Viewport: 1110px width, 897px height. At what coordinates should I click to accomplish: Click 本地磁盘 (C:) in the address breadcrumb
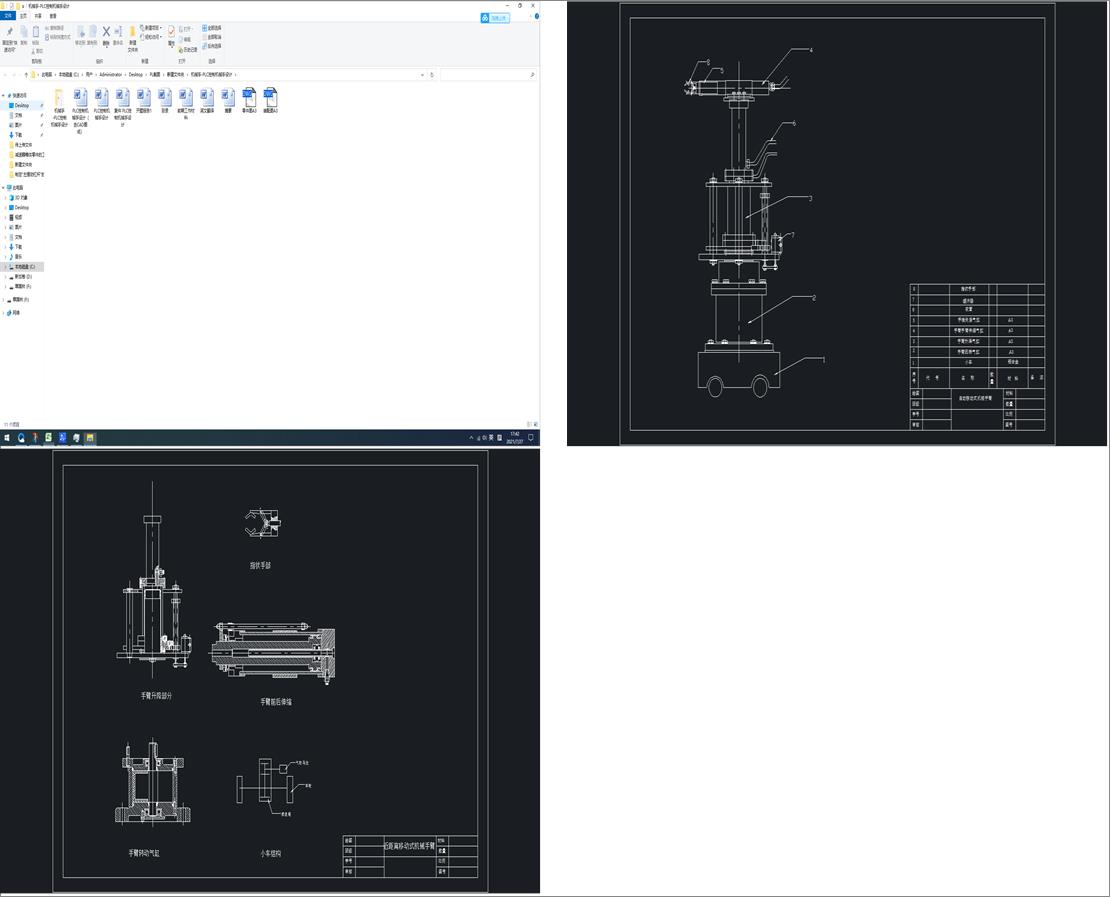(x=69, y=74)
